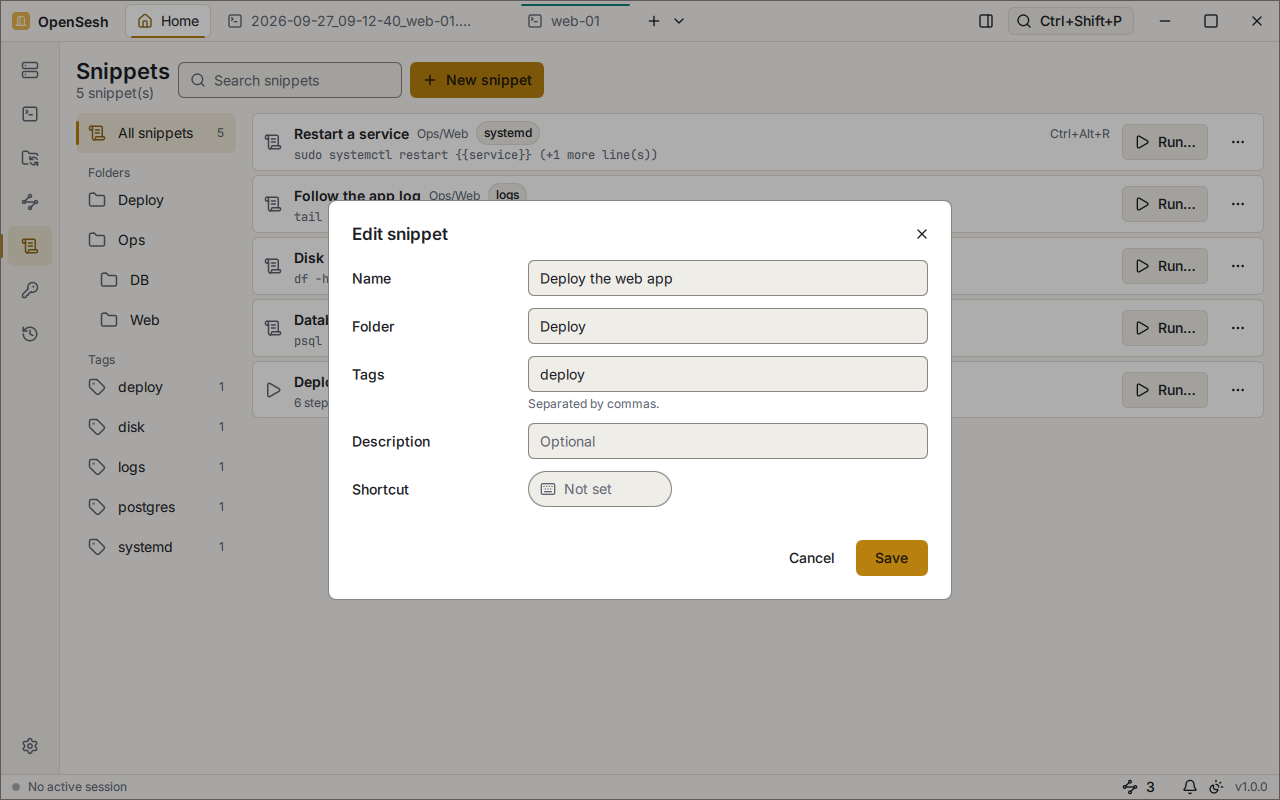Screen dimensions: 1280x800
Task: Open the terminal icon in the sidebar
Action: click(x=30, y=114)
